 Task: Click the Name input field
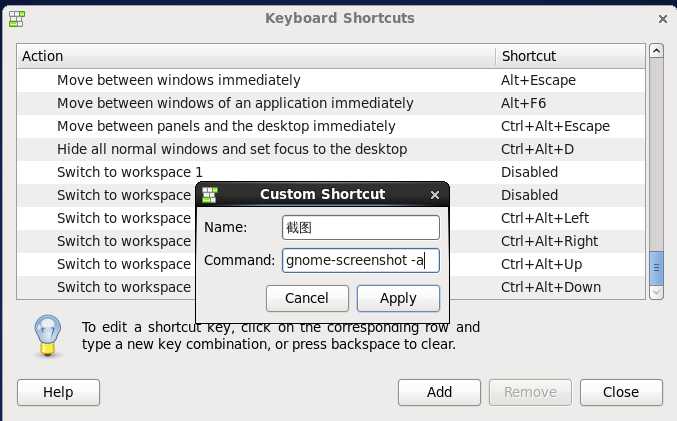[361, 228]
